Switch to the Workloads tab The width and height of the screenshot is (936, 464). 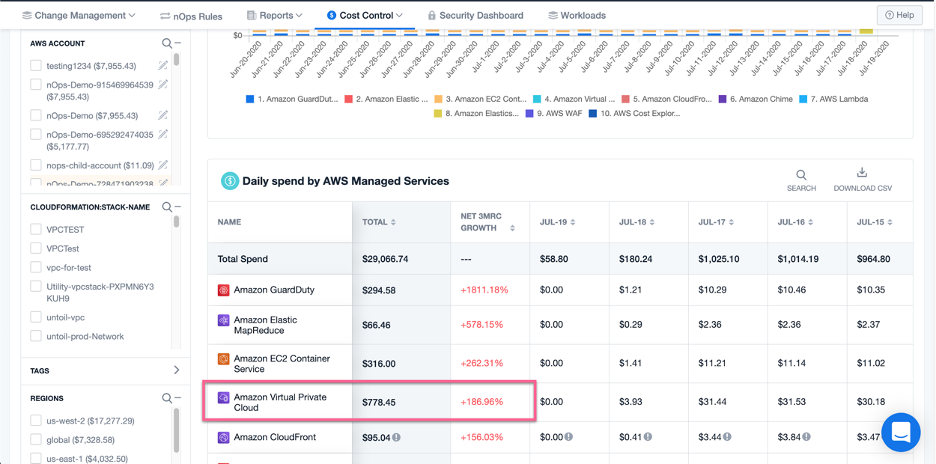577,15
